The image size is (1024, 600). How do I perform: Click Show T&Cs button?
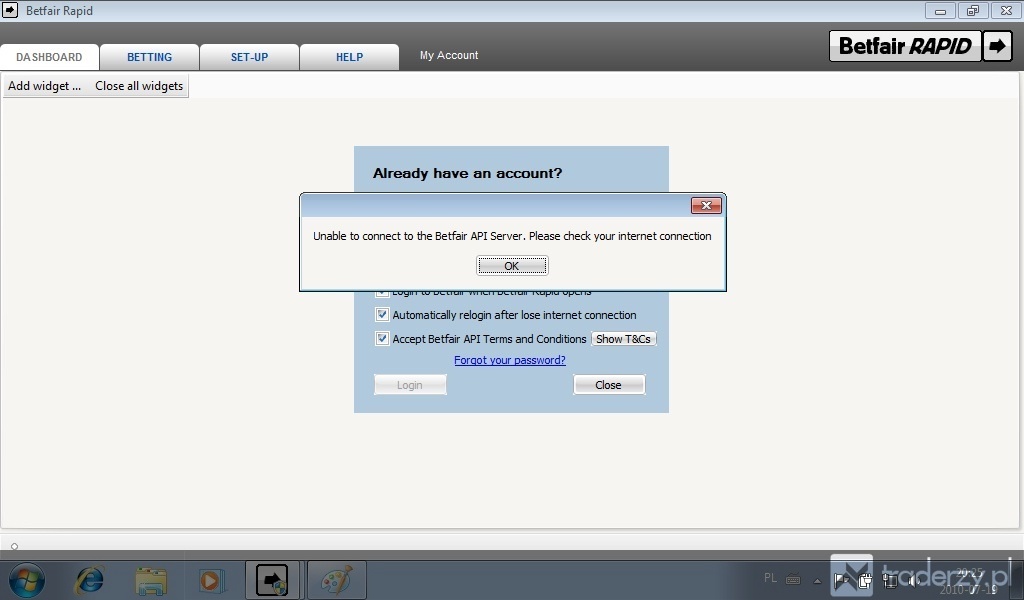(623, 339)
